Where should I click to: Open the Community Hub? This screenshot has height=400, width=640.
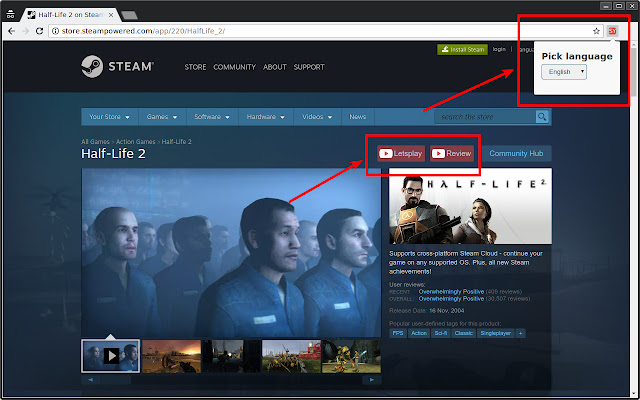(x=516, y=153)
